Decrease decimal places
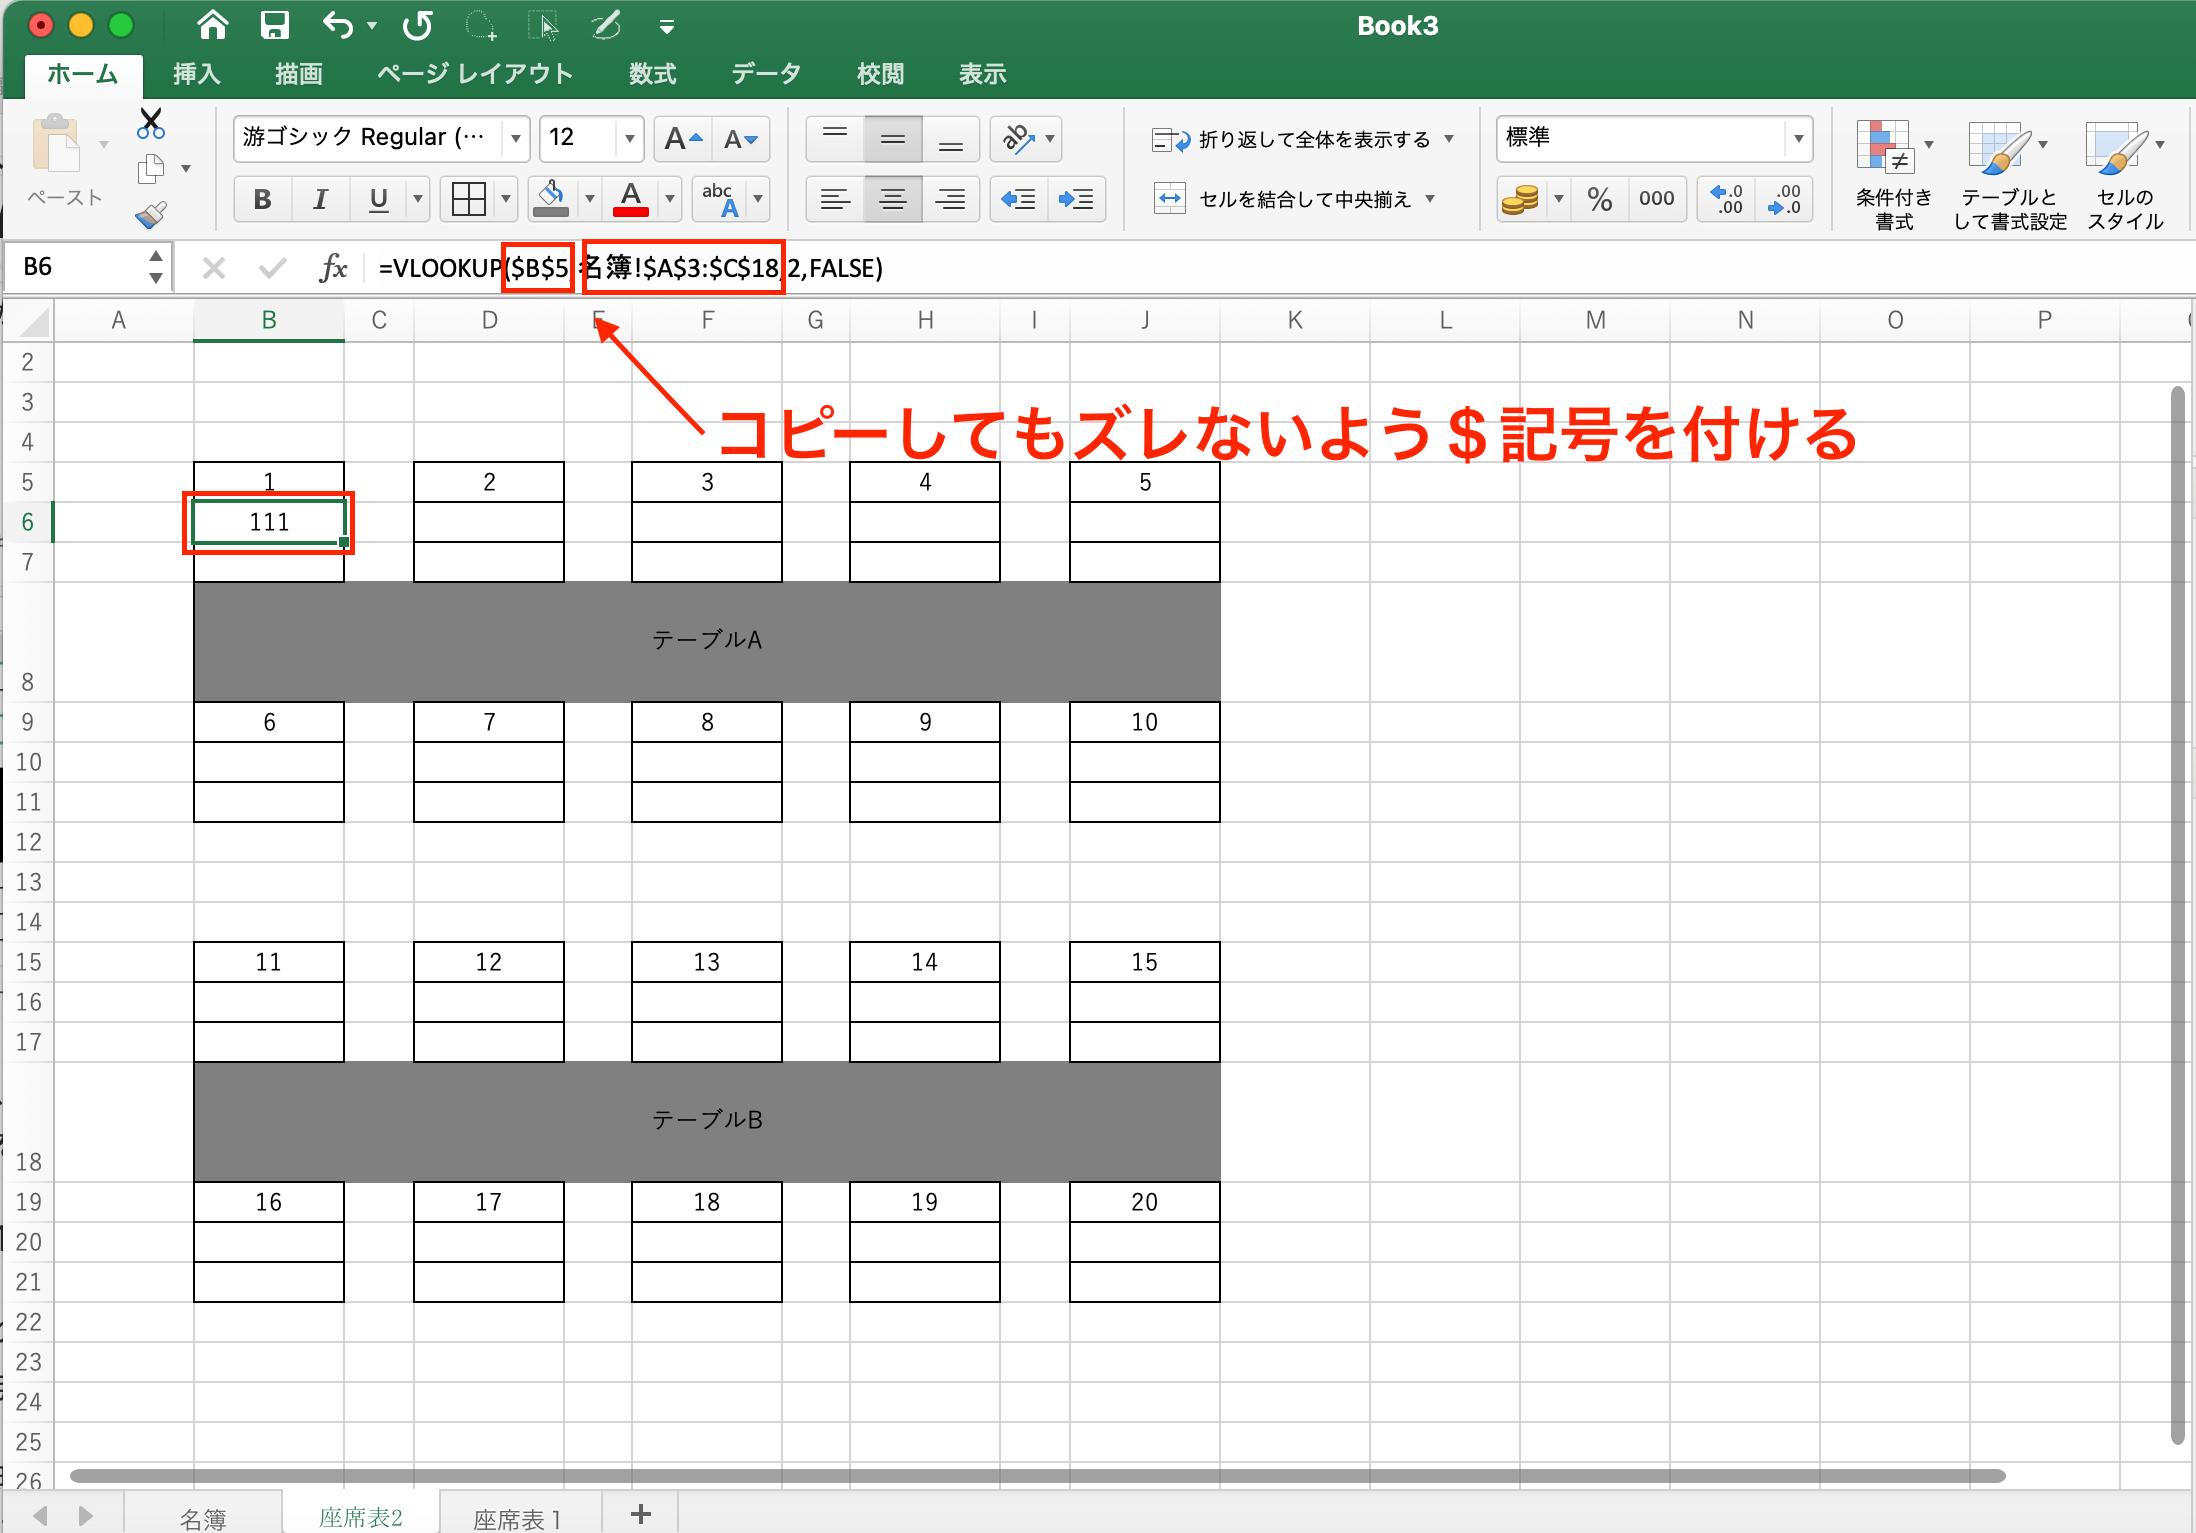 point(1784,199)
